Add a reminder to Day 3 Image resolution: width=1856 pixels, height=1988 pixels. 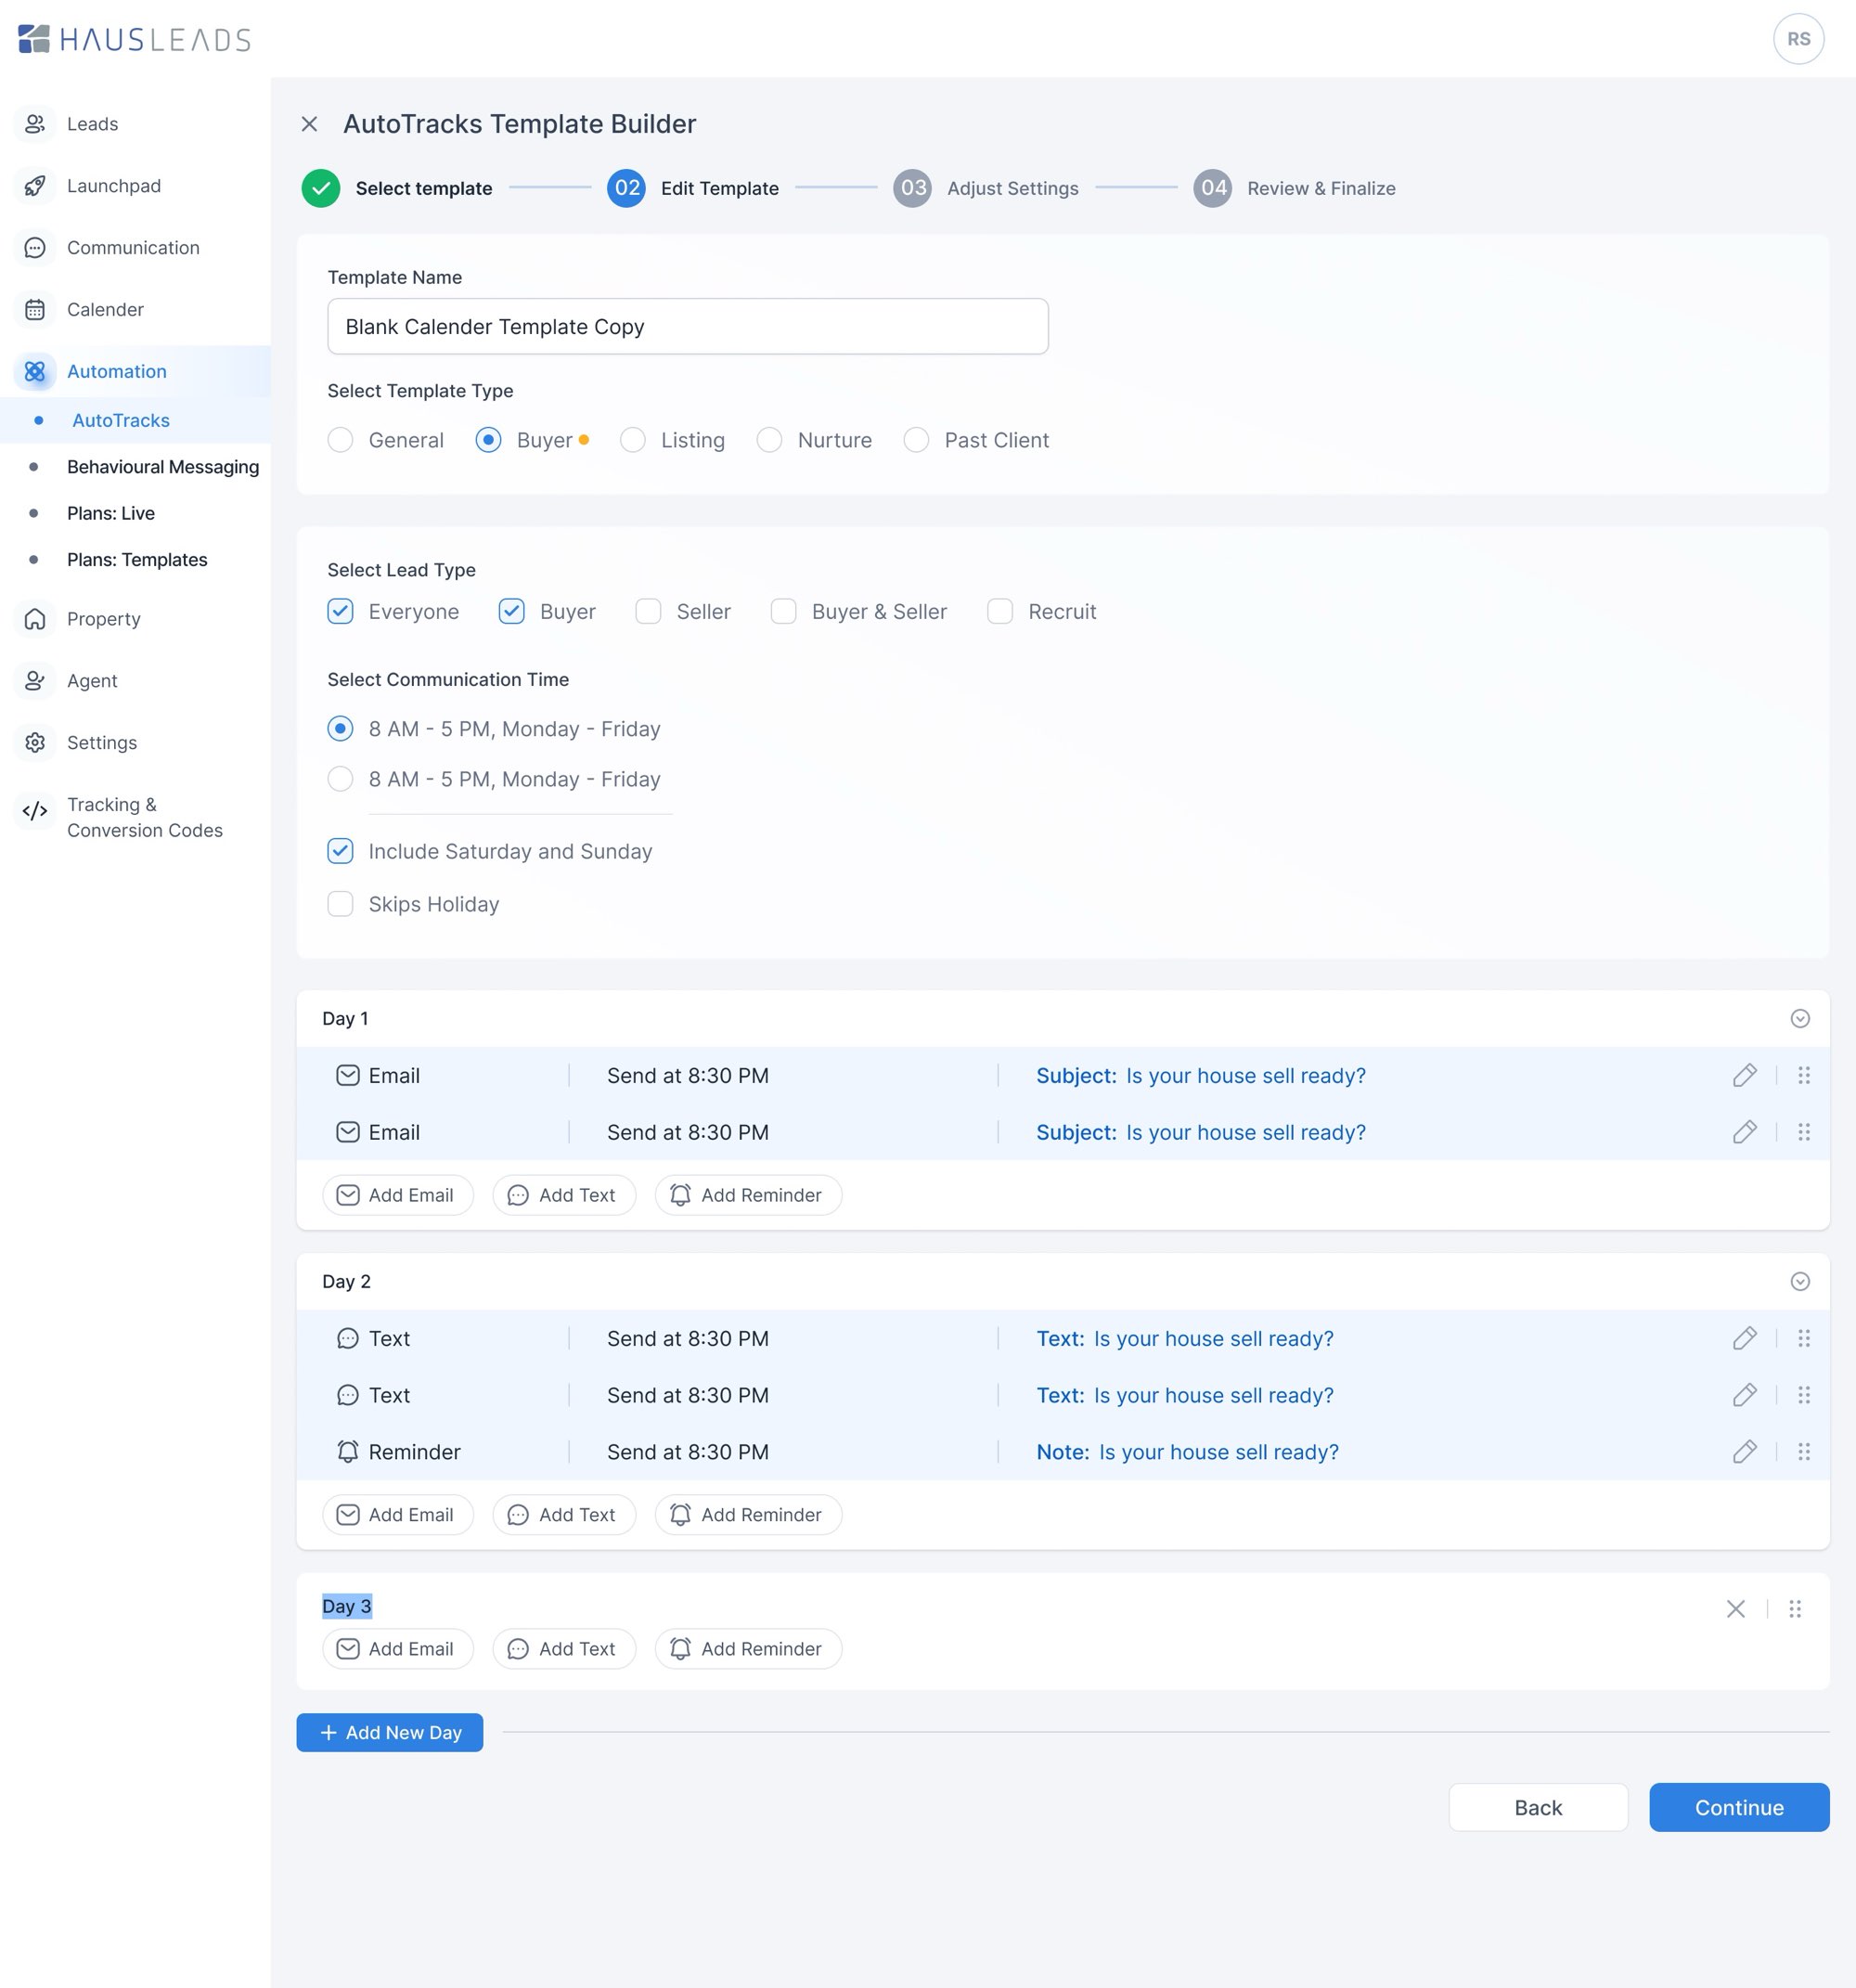[x=747, y=1649]
